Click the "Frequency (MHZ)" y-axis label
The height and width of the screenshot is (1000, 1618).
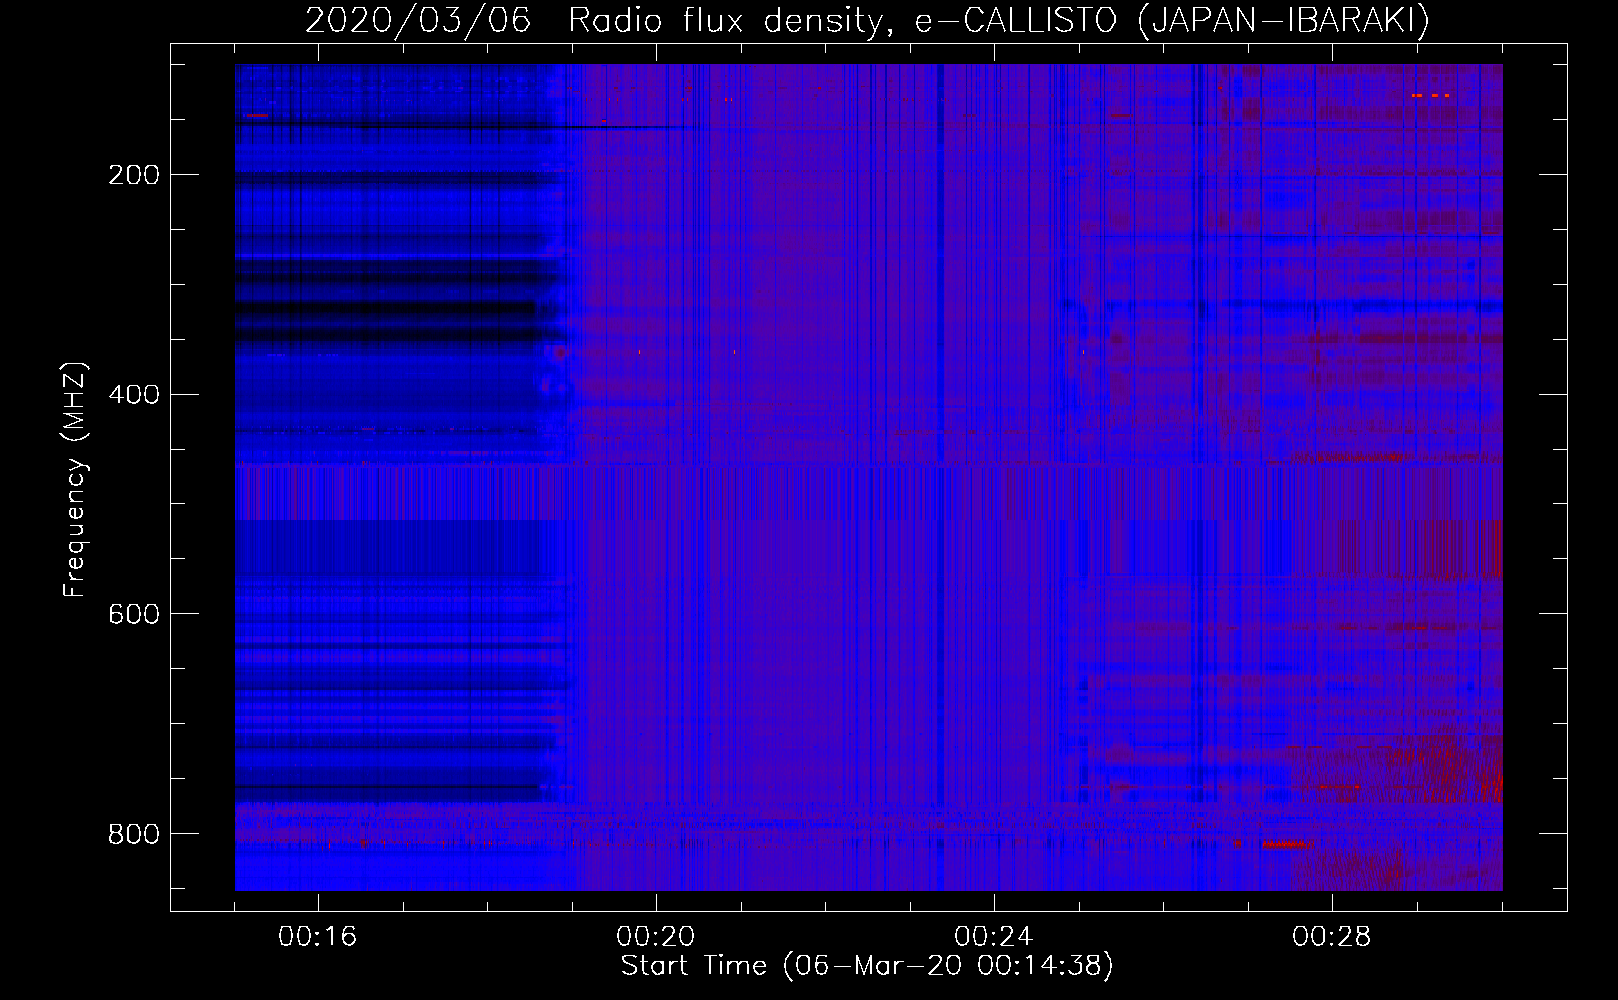[75, 480]
